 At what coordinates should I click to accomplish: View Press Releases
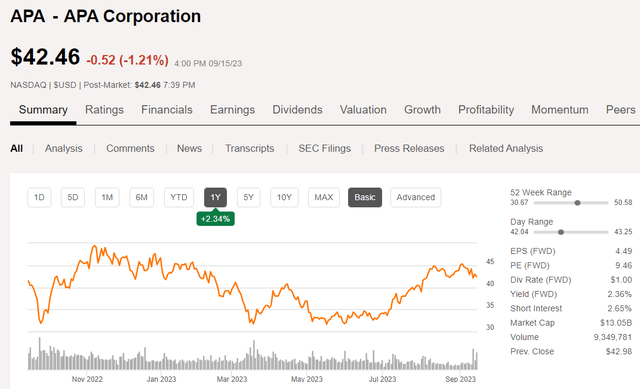point(409,149)
